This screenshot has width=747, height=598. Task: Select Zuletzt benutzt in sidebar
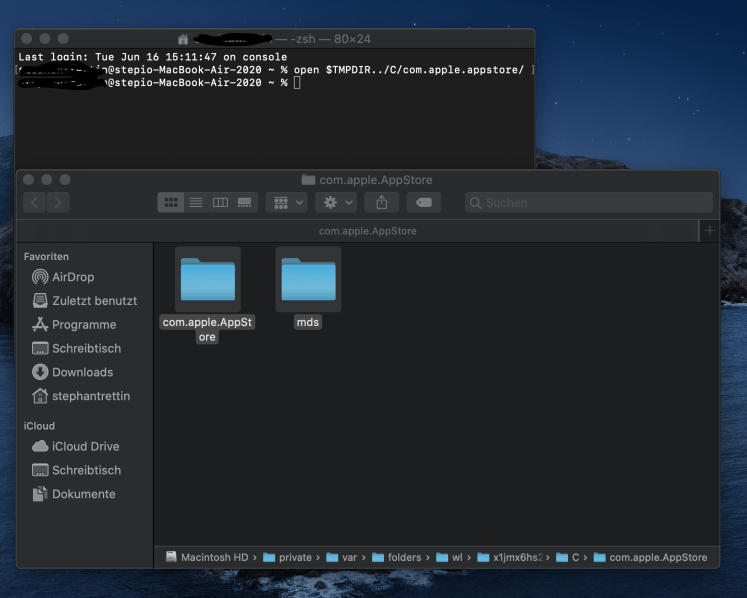94,301
